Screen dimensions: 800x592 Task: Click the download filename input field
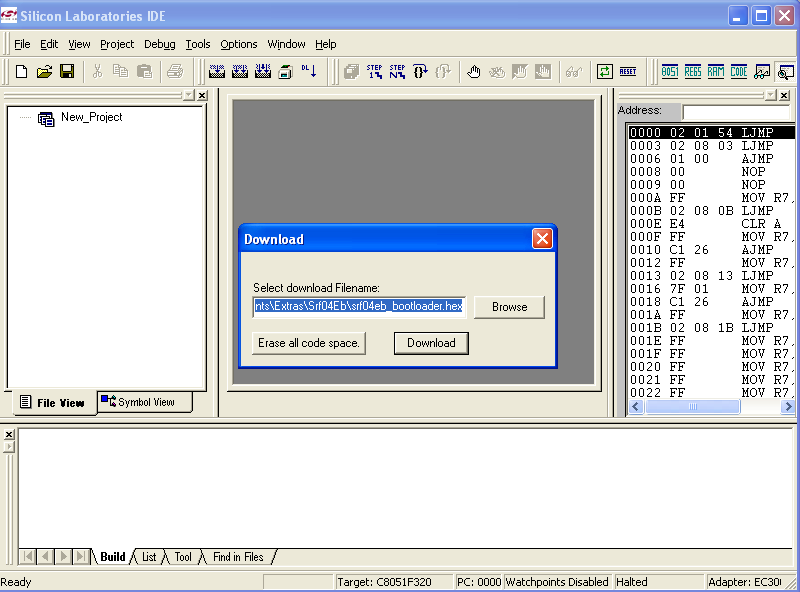tap(359, 306)
